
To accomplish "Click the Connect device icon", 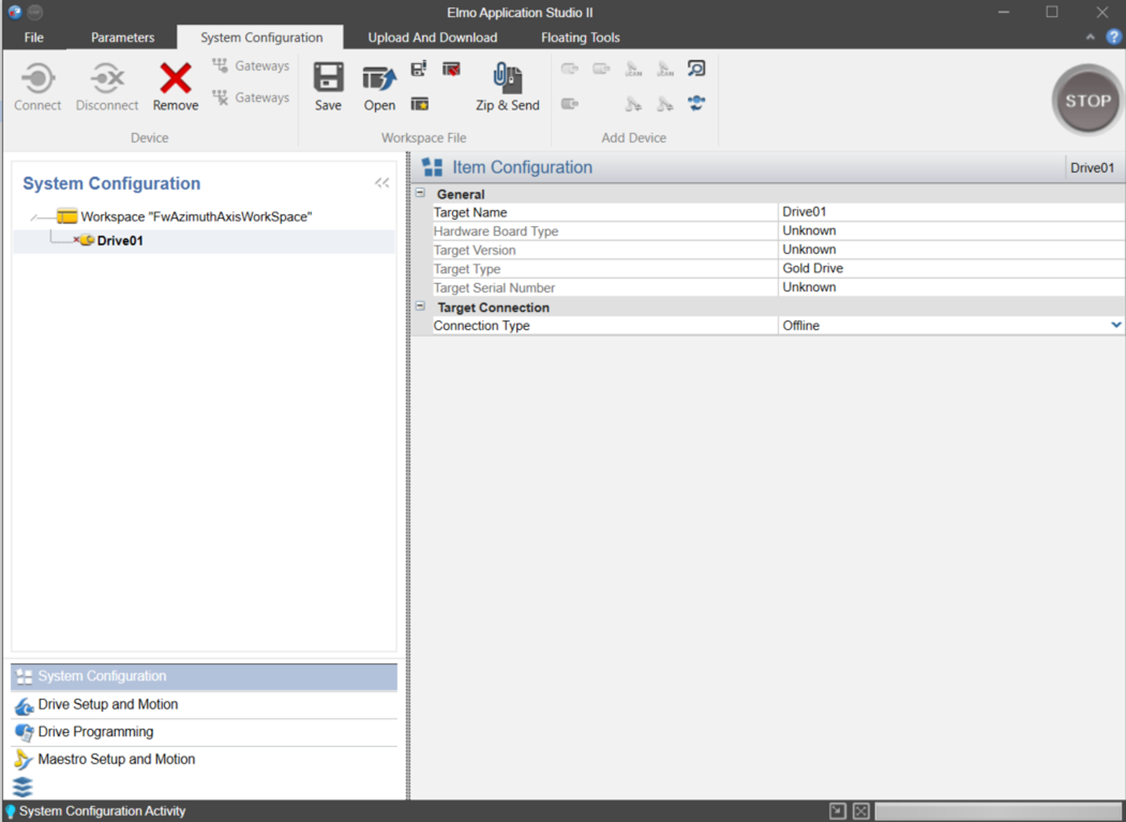I will (x=38, y=78).
